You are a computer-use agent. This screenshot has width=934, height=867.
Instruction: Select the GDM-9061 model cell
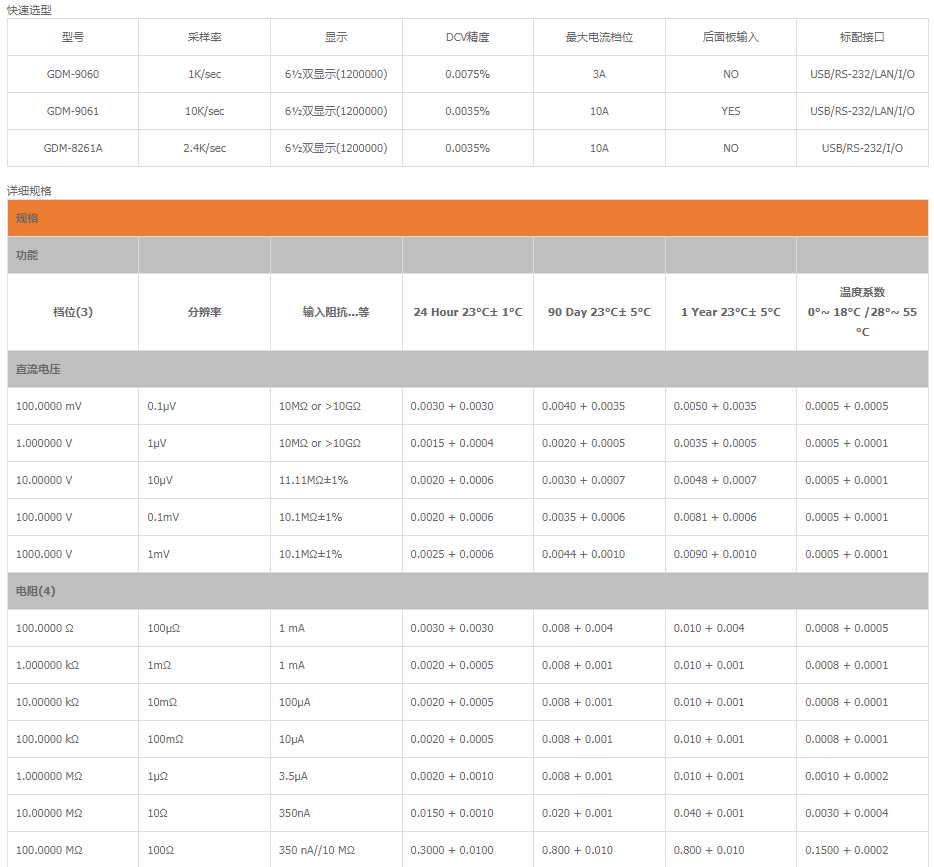[x=73, y=111]
